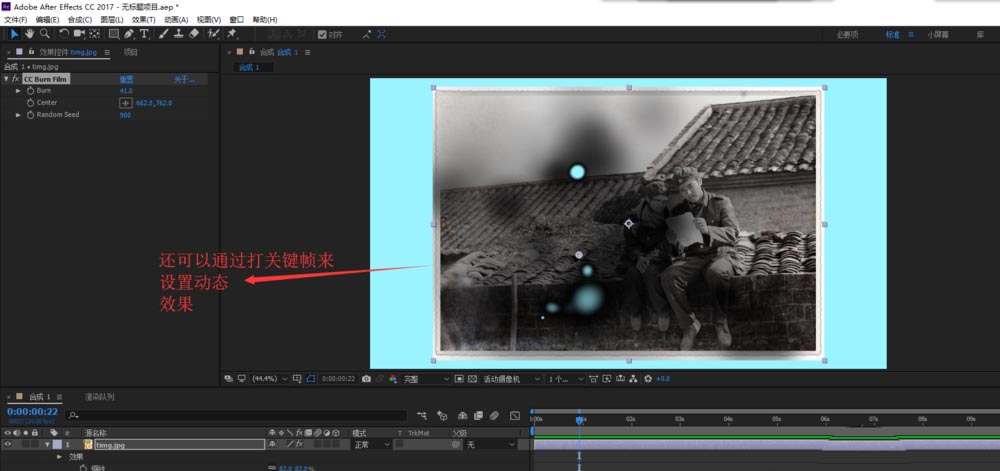Click the timg.jpg layer label color swatch
This screenshot has height=471, width=1000.
[x=57, y=444]
